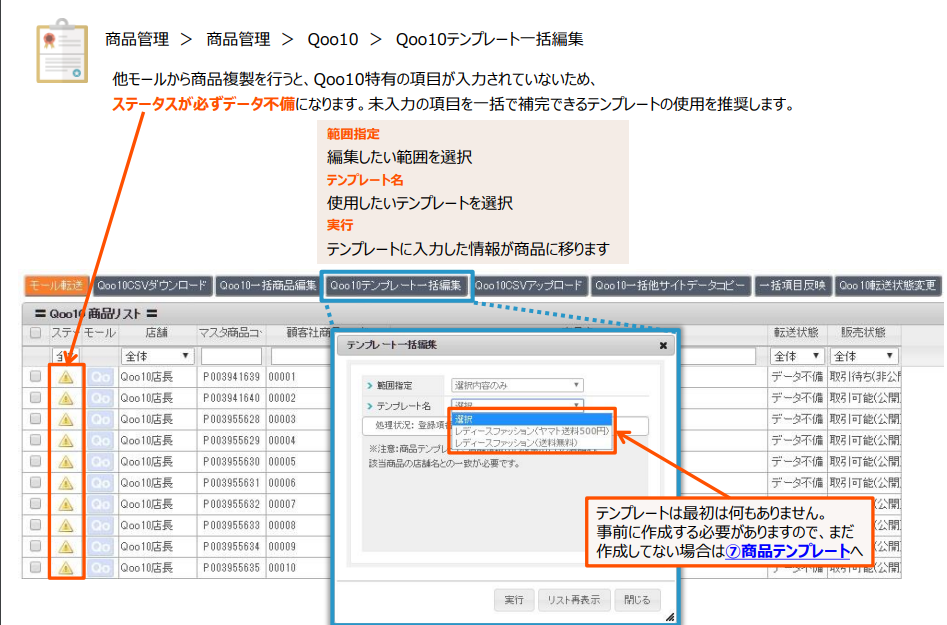This screenshot has height=625, width=947.
Task: Open the 店舗 filter dropdown
Action: 157,356
